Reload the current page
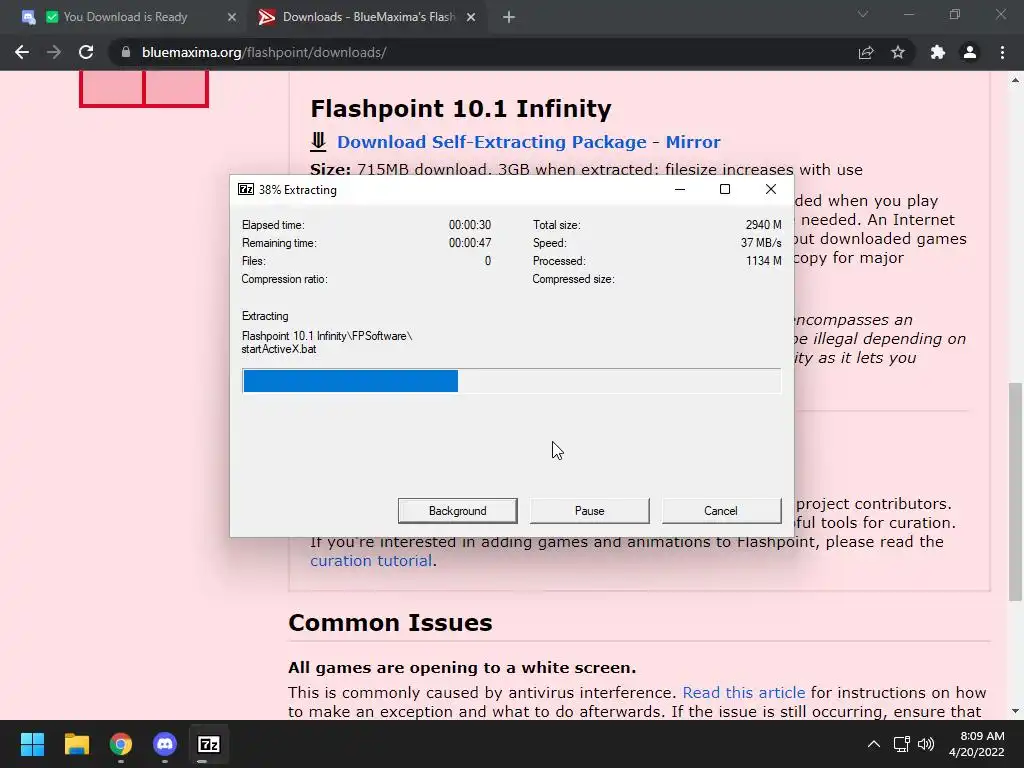Viewport: 1024px width, 768px height. [x=86, y=52]
